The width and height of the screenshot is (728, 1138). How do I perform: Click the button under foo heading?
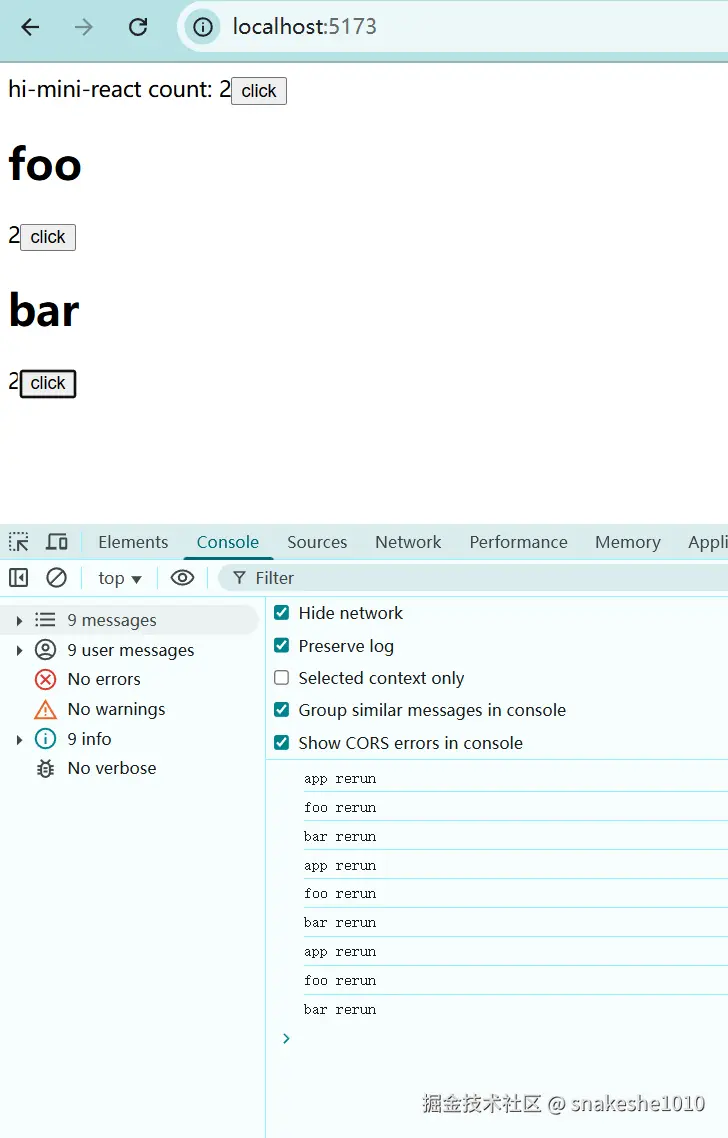[x=48, y=237]
